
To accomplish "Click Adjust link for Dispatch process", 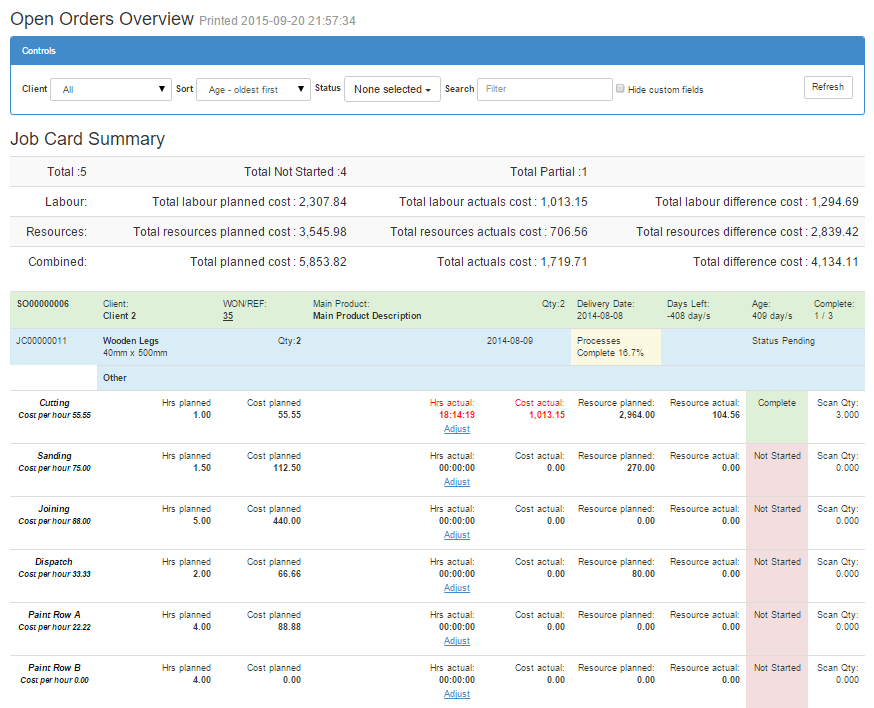I will coord(457,588).
